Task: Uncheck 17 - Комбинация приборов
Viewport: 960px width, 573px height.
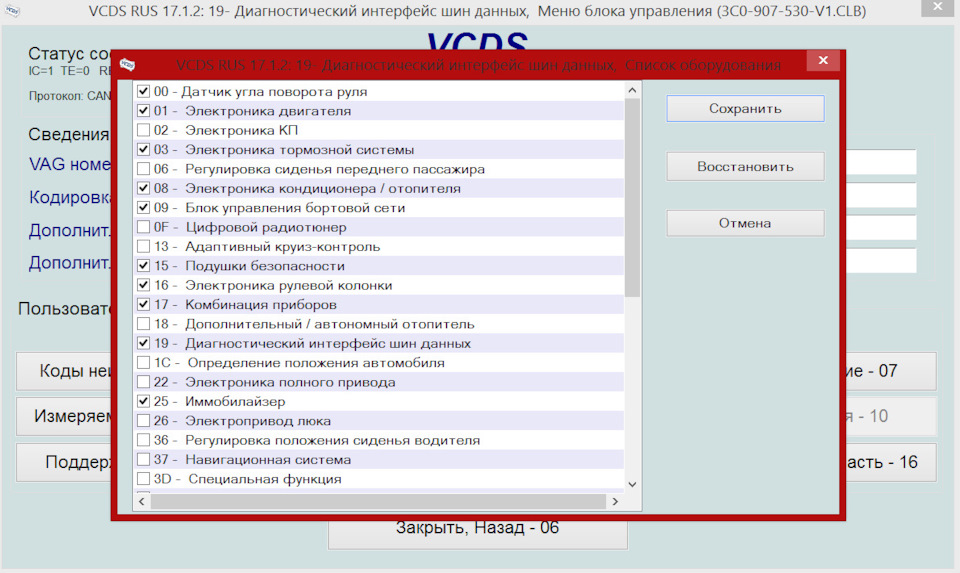Action: [x=143, y=304]
